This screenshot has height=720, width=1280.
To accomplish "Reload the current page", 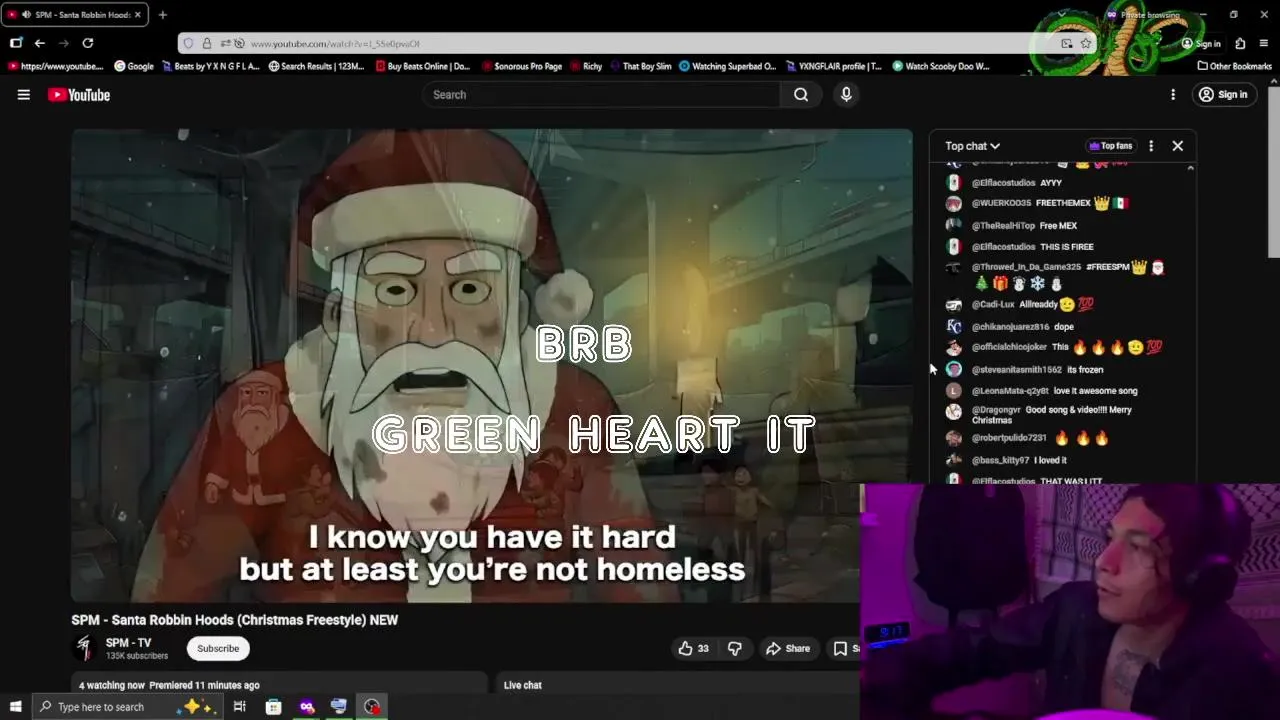I will [88, 43].
